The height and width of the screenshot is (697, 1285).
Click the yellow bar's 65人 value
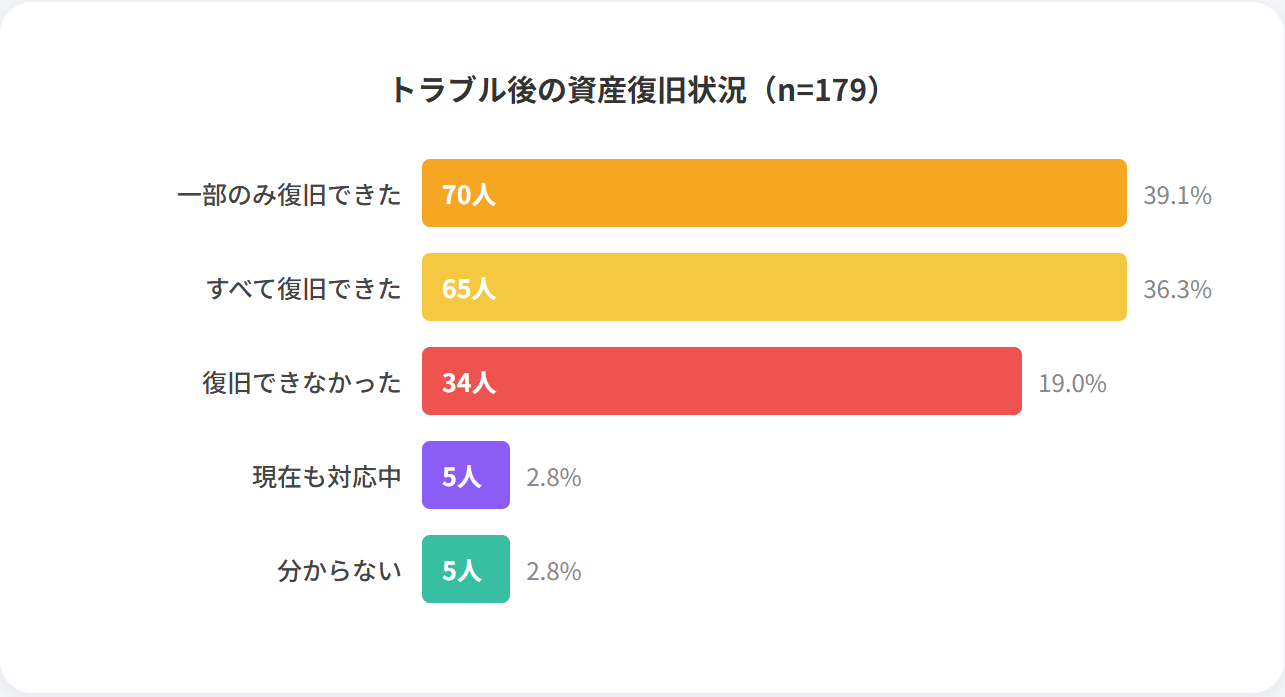click(468, 289)
